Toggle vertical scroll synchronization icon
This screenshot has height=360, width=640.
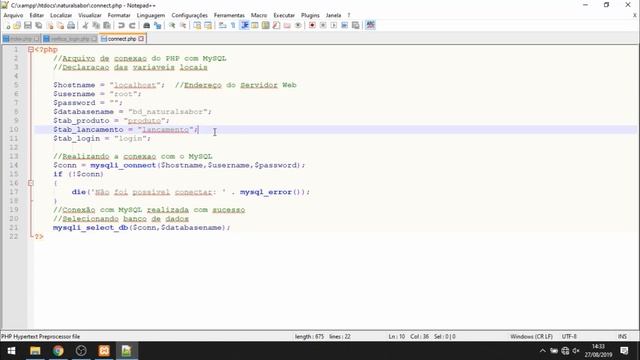[197, 25]
